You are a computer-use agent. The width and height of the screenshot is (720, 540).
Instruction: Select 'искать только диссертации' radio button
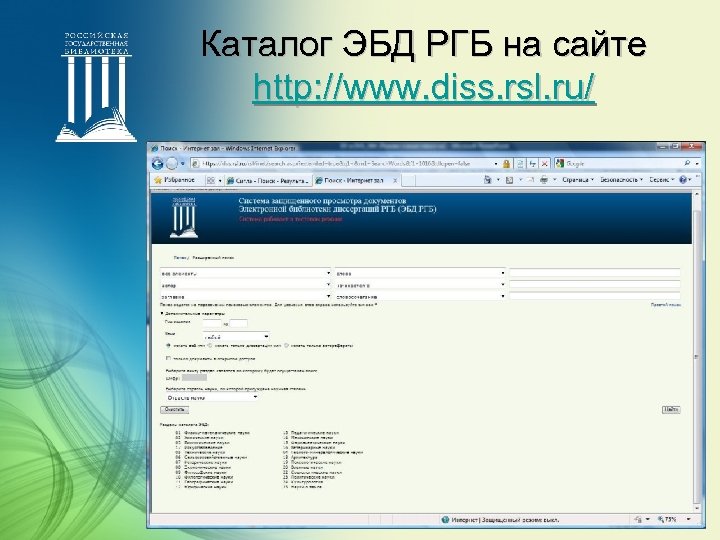210,345
